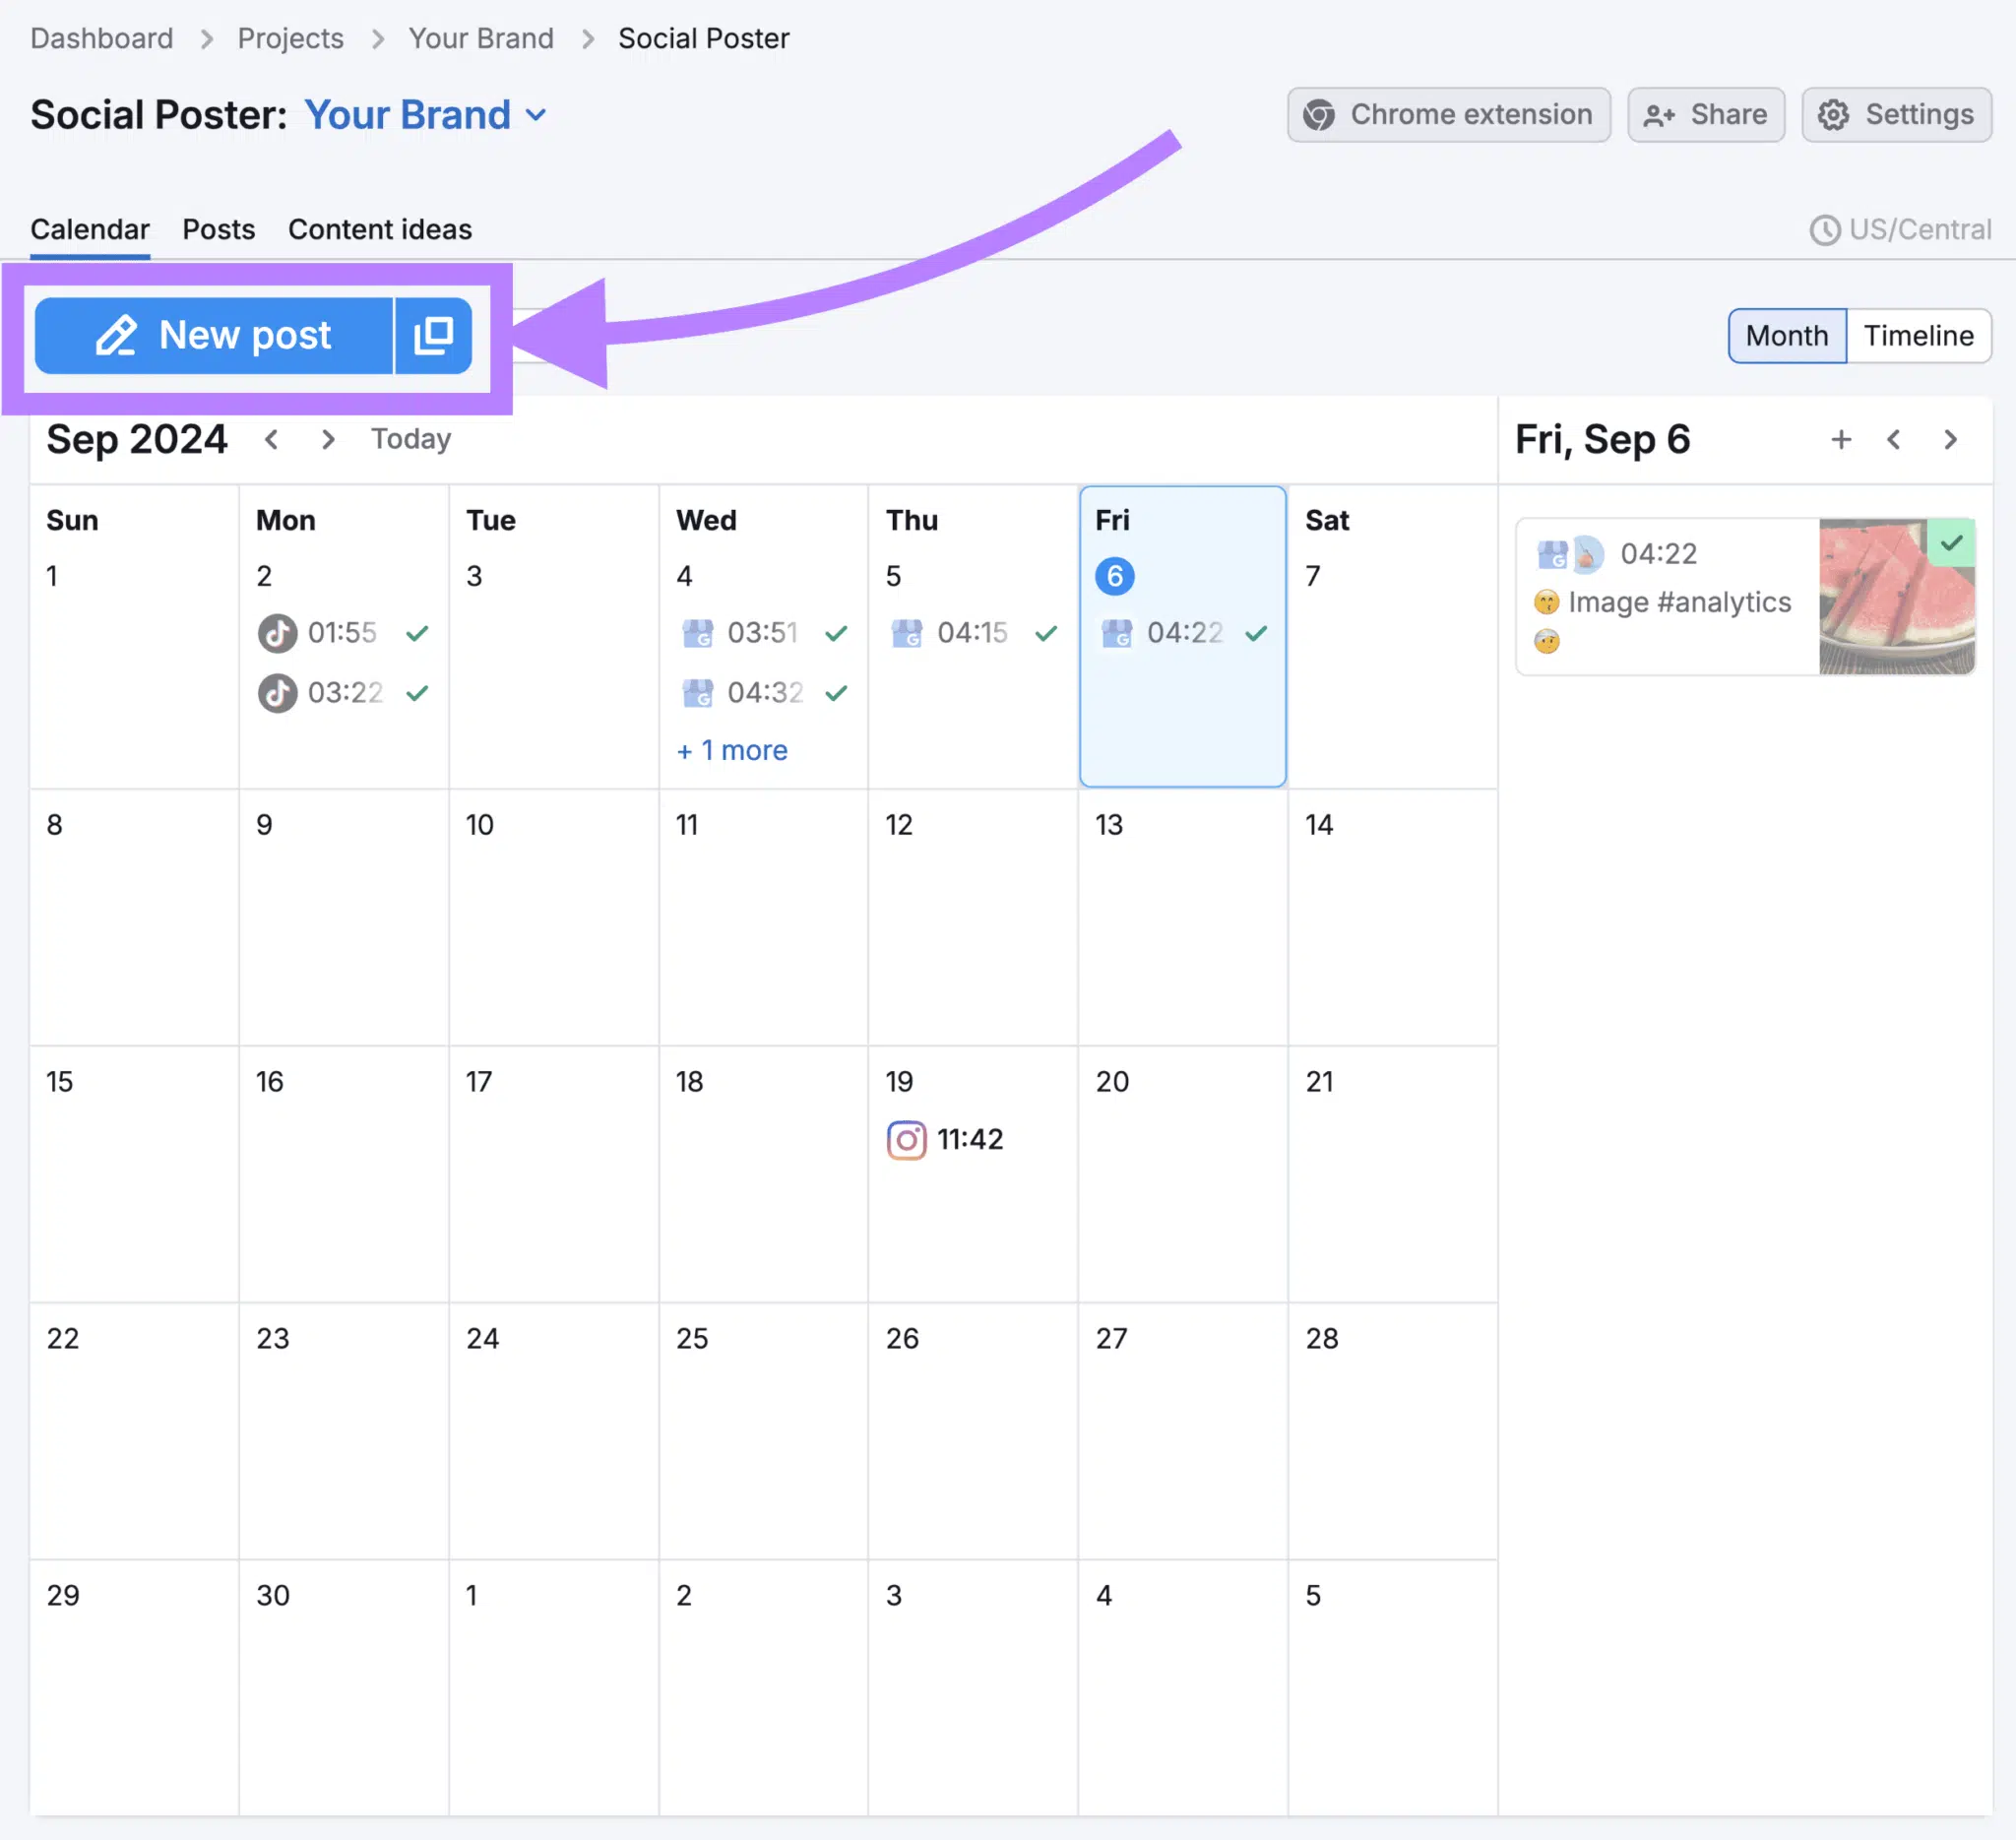Click Dashboard in breadcrumb
Screen dimensions: 2016x1840
point(102,39)
